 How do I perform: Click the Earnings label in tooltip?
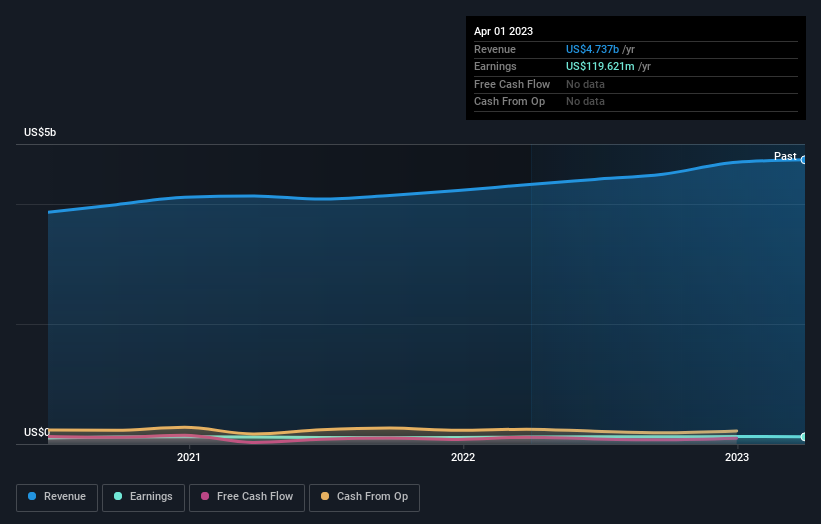(x=495, y=66)
